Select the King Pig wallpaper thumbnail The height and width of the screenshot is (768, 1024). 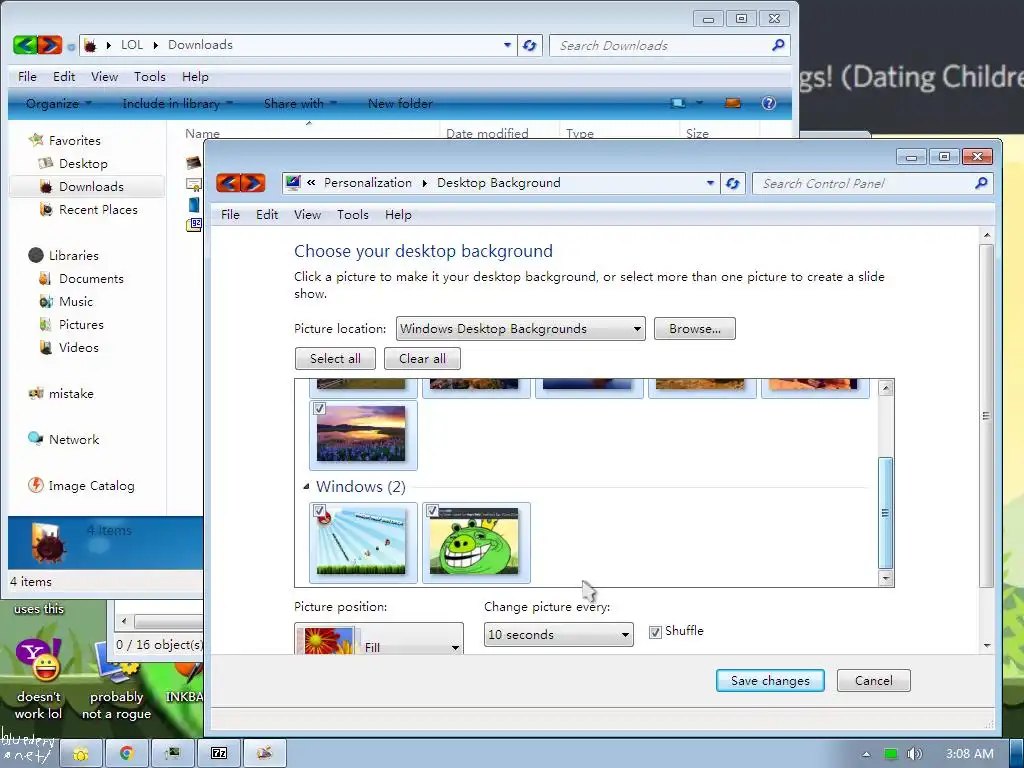point(476,542)
